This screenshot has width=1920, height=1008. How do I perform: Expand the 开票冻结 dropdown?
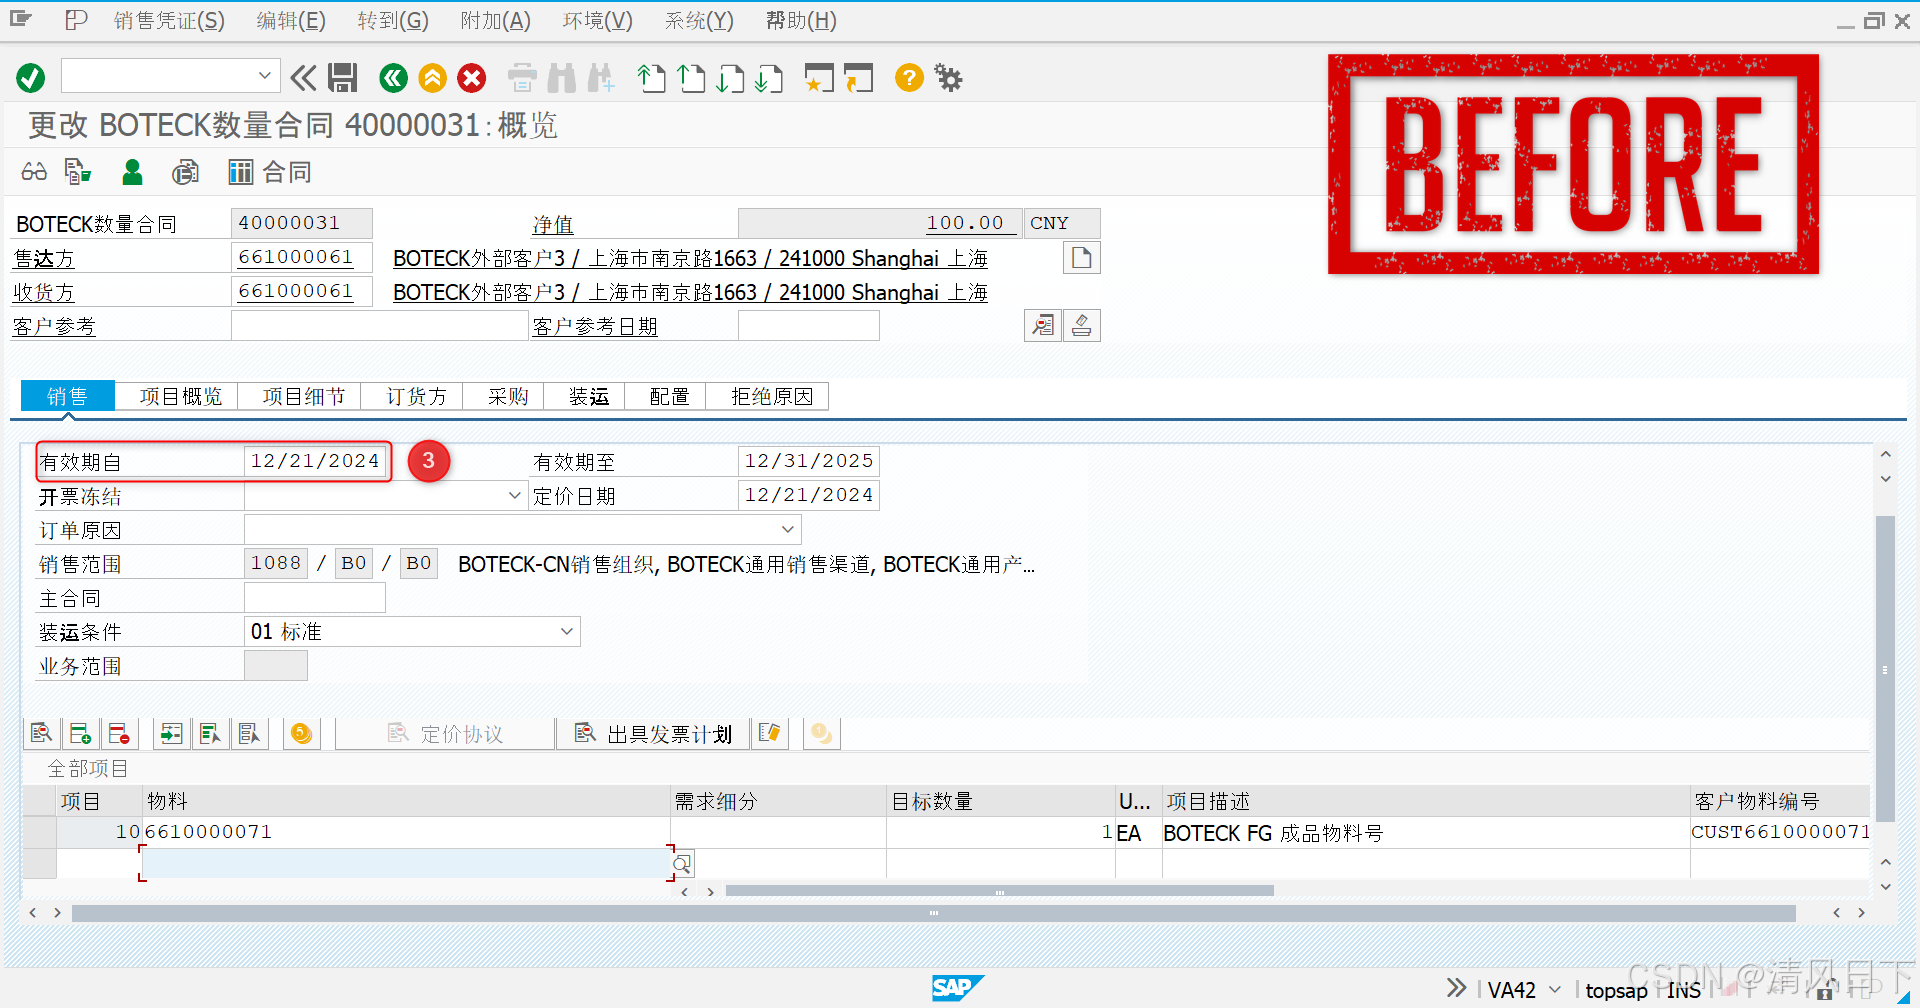pyautogui.click(x=514, y=495)
